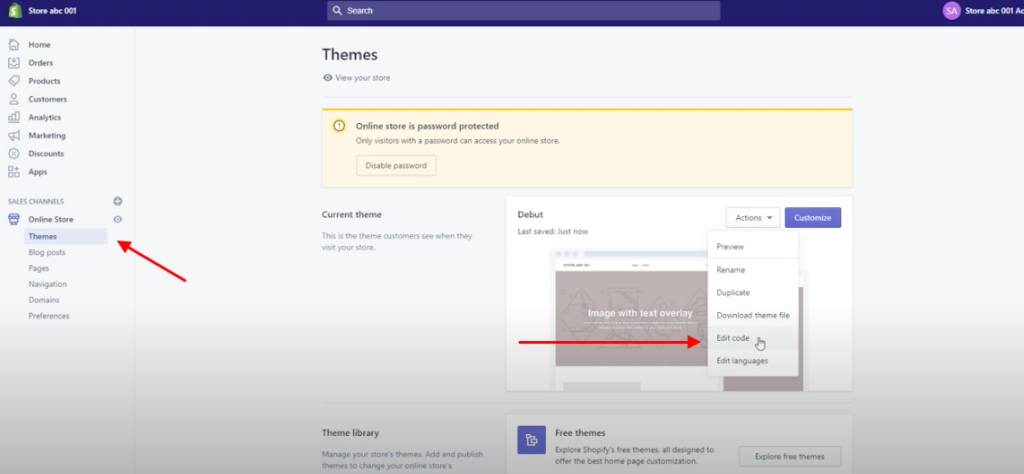Click the Explore free themes button

790,456
